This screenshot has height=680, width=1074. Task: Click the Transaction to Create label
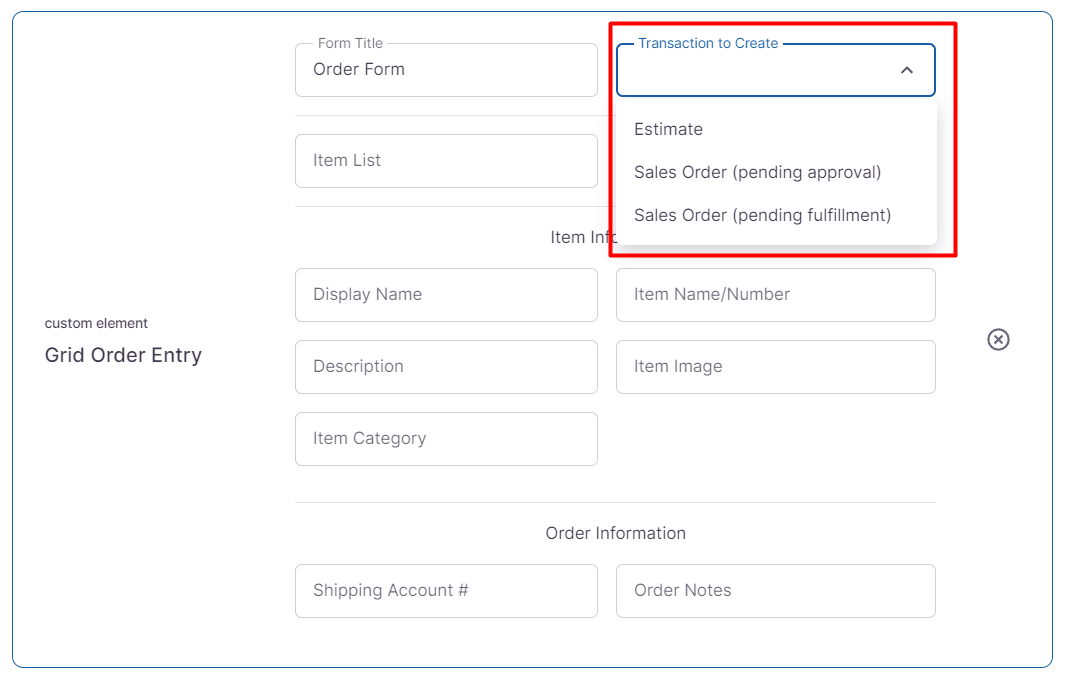tap(708, 44)
